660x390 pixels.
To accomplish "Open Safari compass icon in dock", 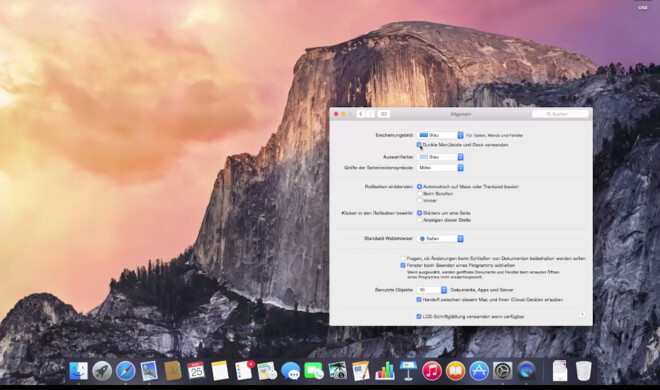I will coord(125,371).
